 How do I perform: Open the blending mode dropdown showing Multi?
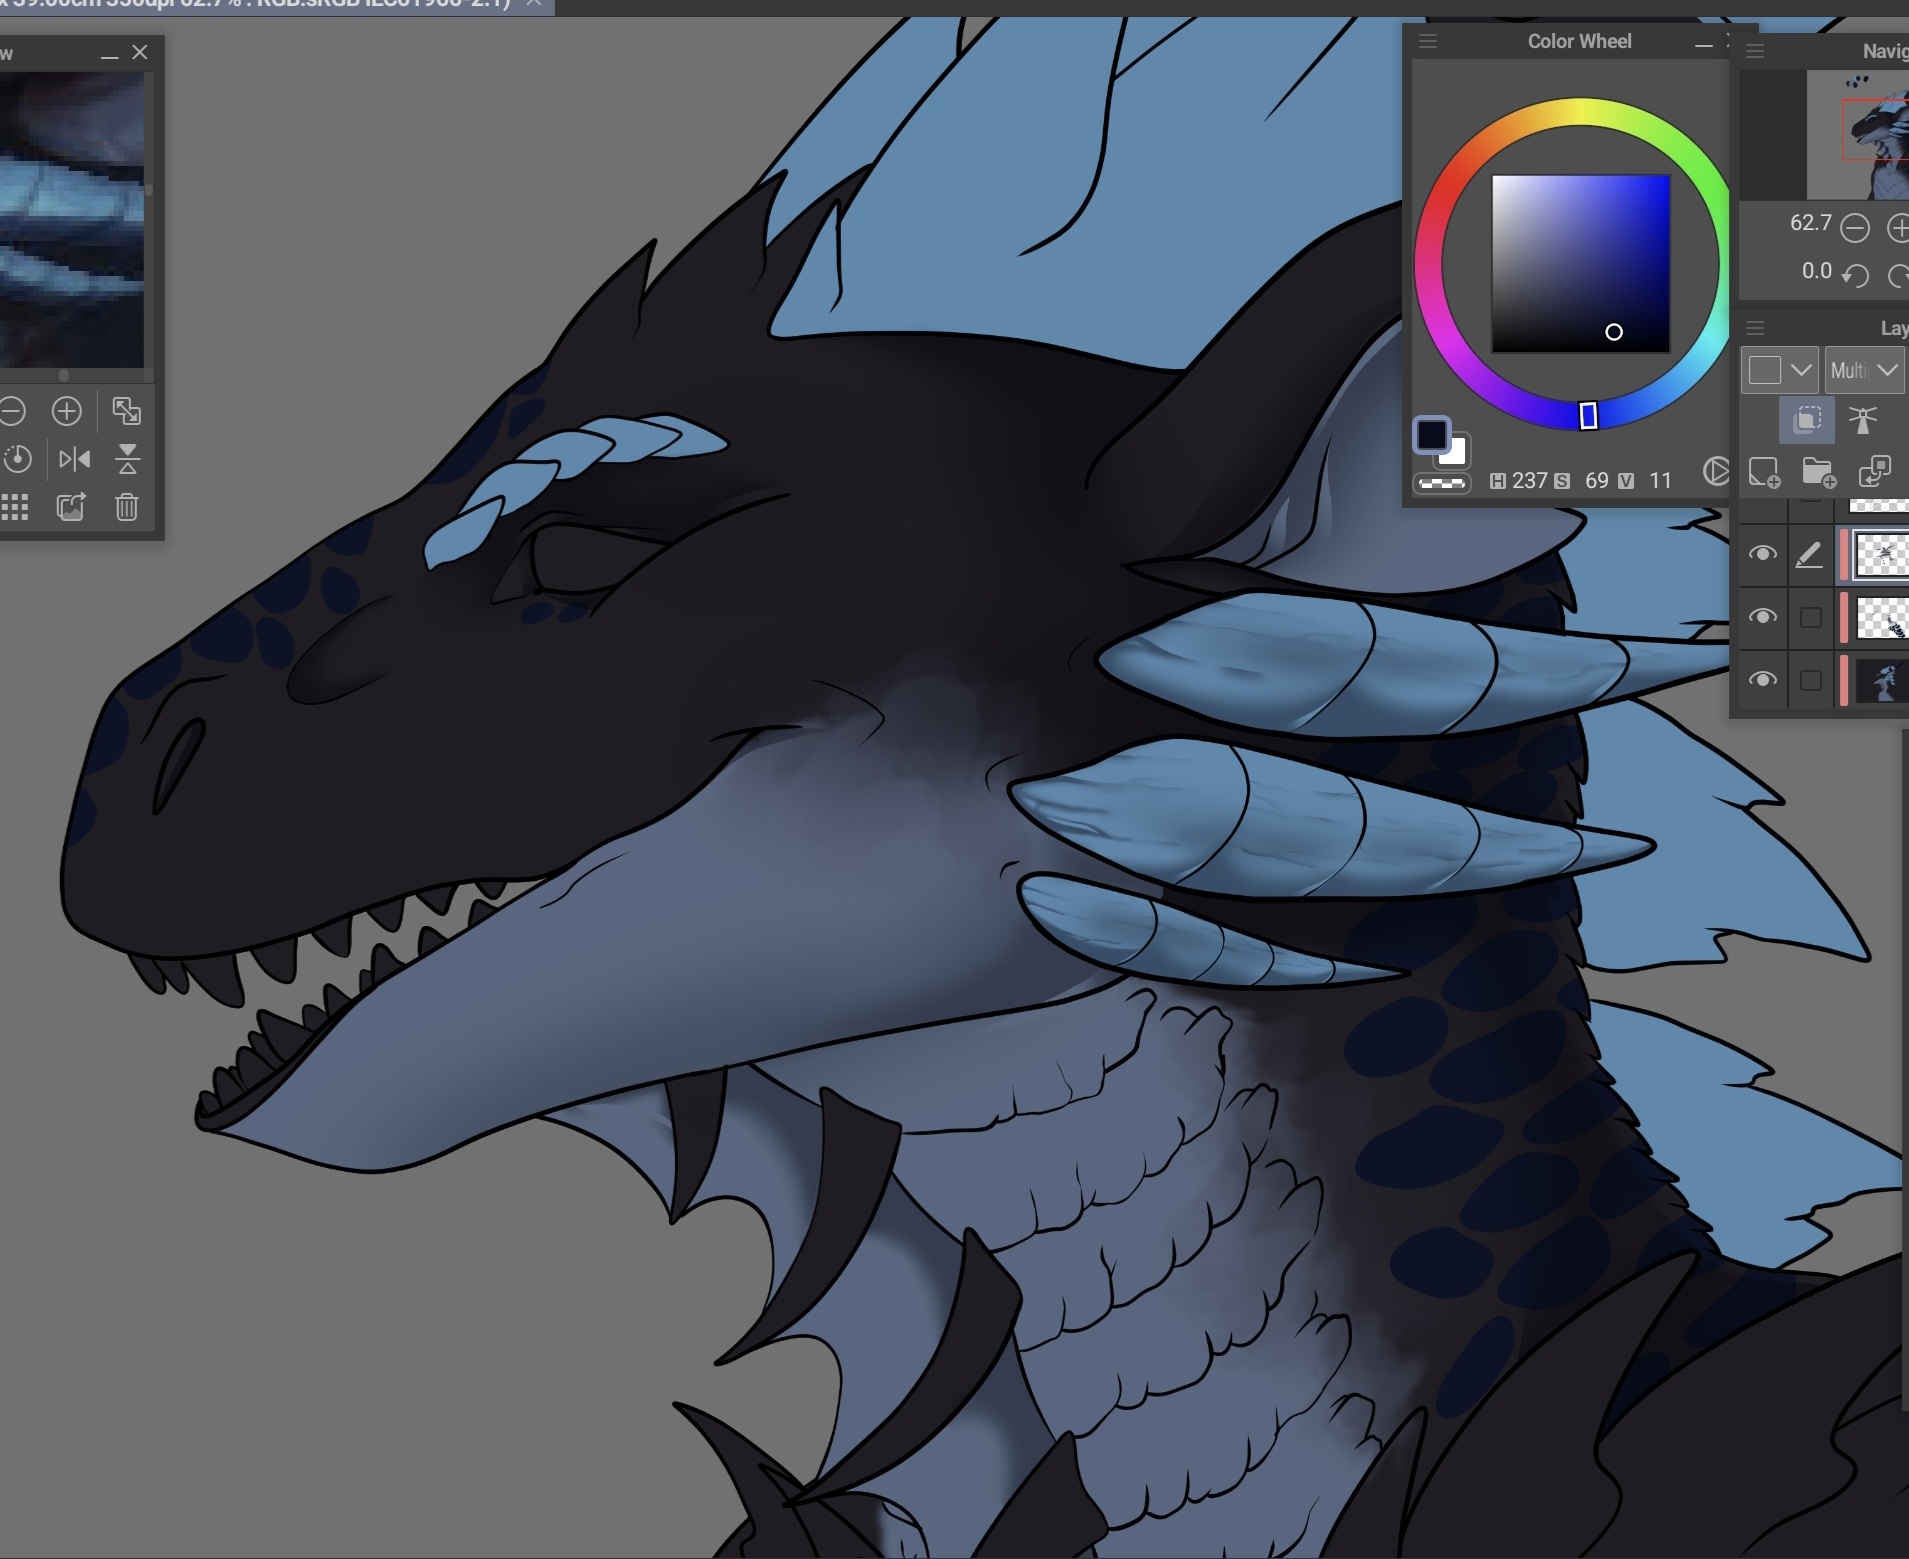tap(1864, 370)
